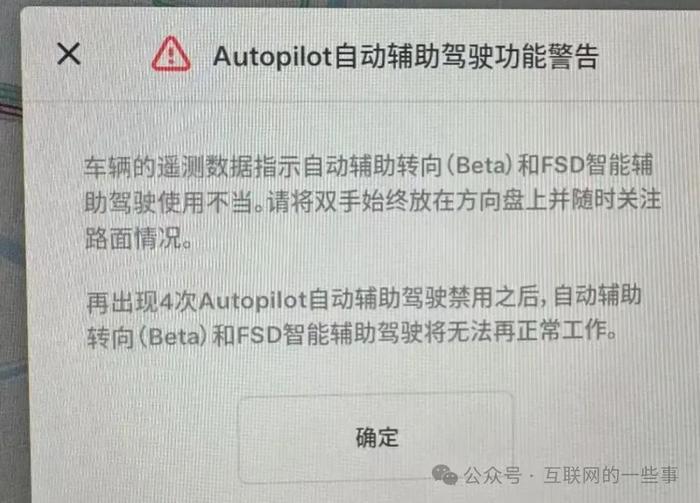Click the divider line below the title

point(362,102)
